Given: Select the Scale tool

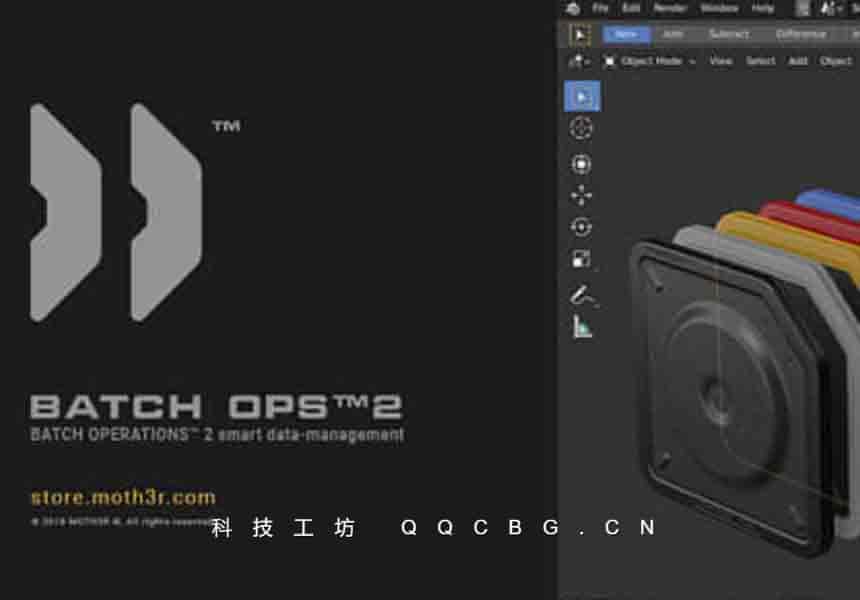Looking at the screenshot, I should [581, 259].
